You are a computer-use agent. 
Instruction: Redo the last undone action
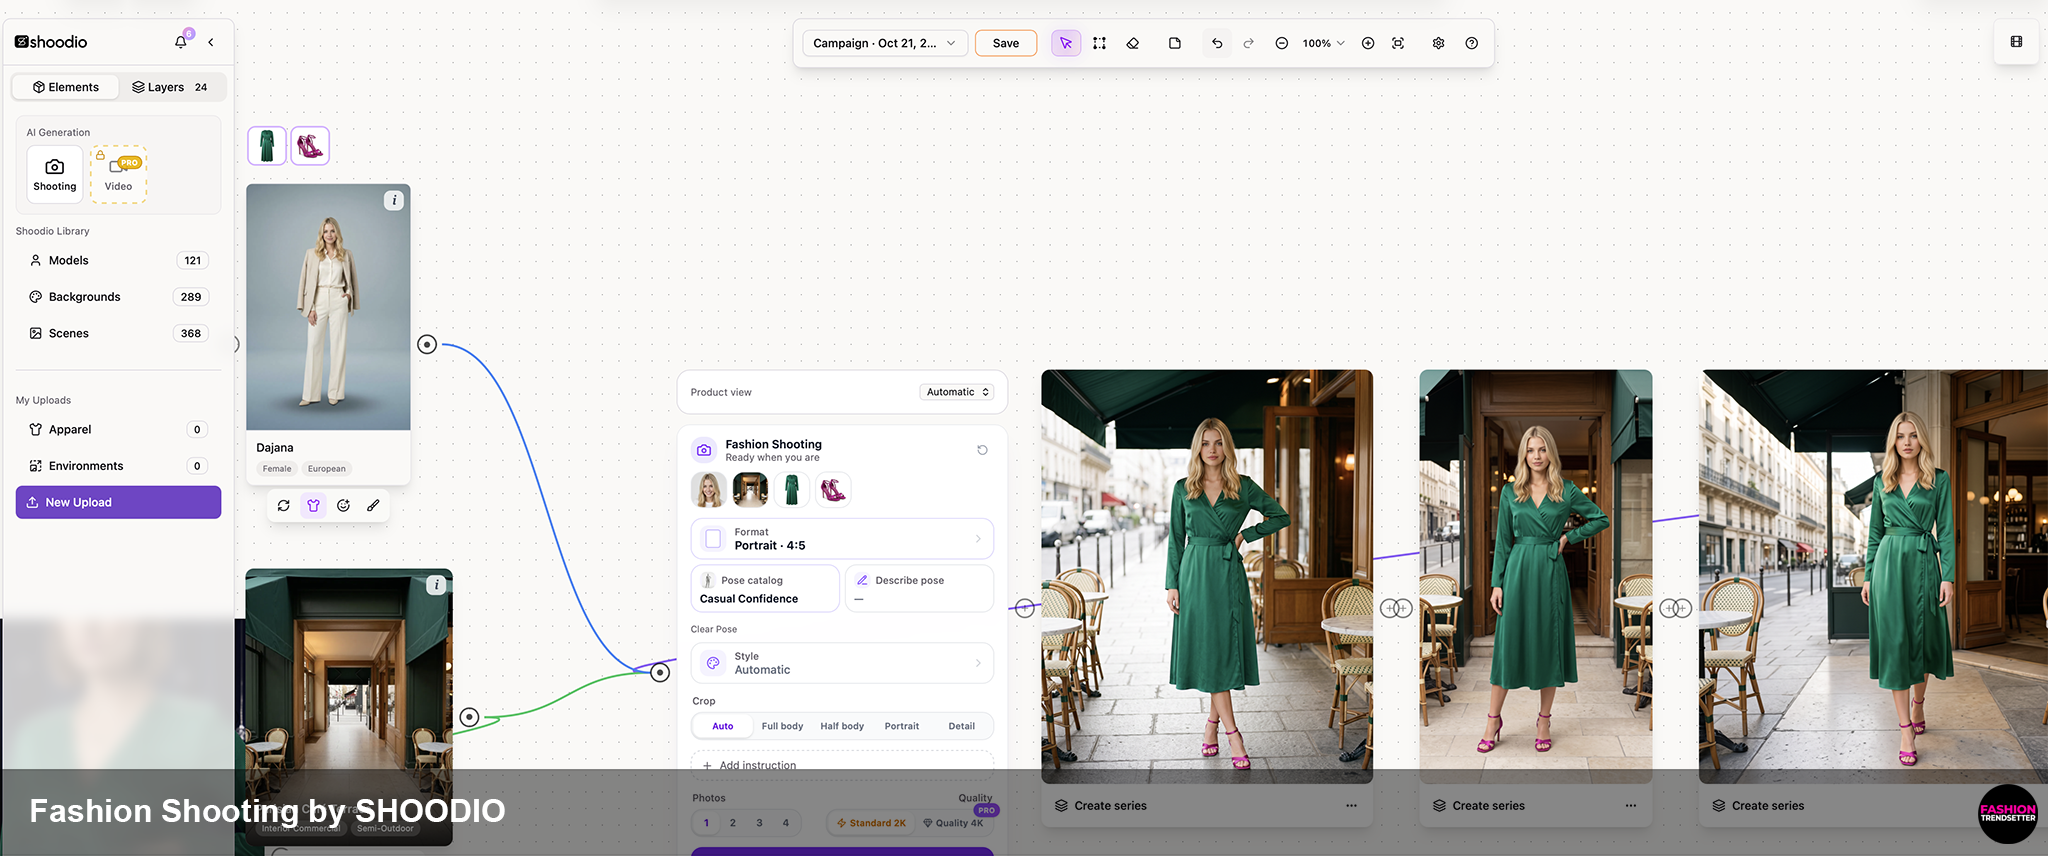[1249, 43]
